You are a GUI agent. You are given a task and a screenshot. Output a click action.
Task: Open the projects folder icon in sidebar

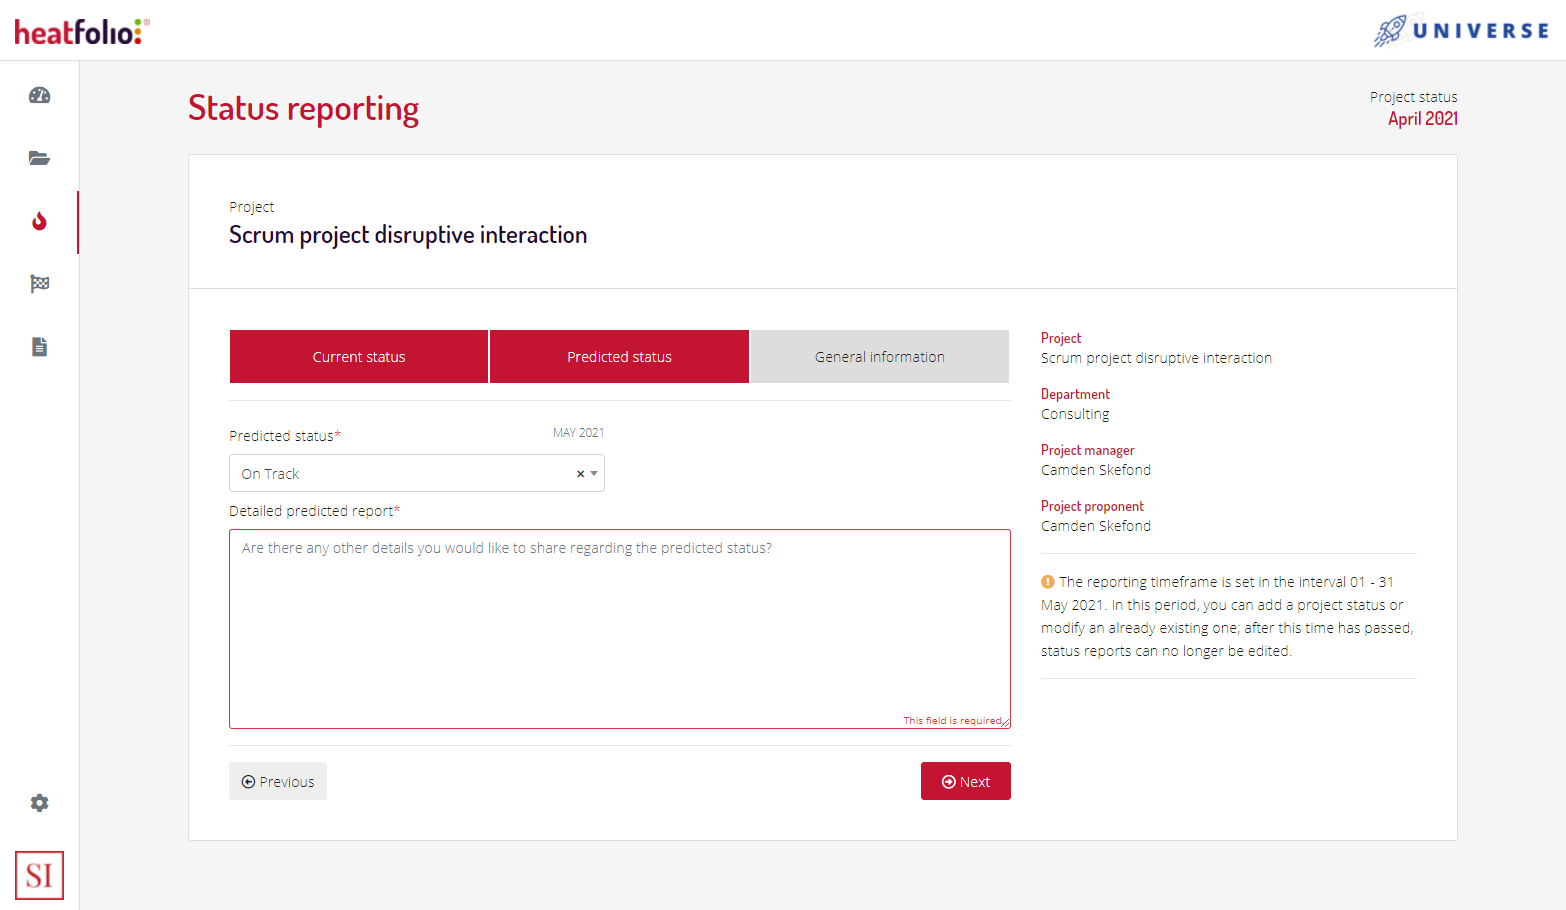click(x=39, y=158)
